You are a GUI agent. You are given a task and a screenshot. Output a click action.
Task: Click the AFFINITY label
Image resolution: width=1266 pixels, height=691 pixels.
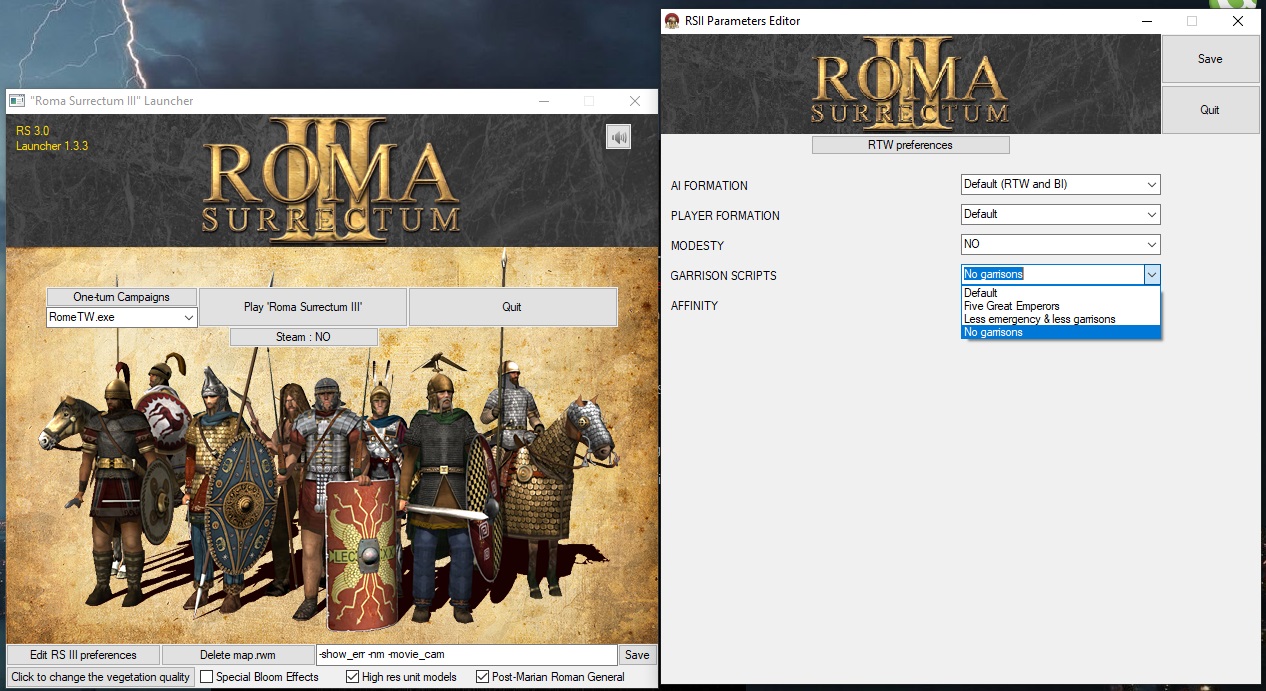point(694,306)
